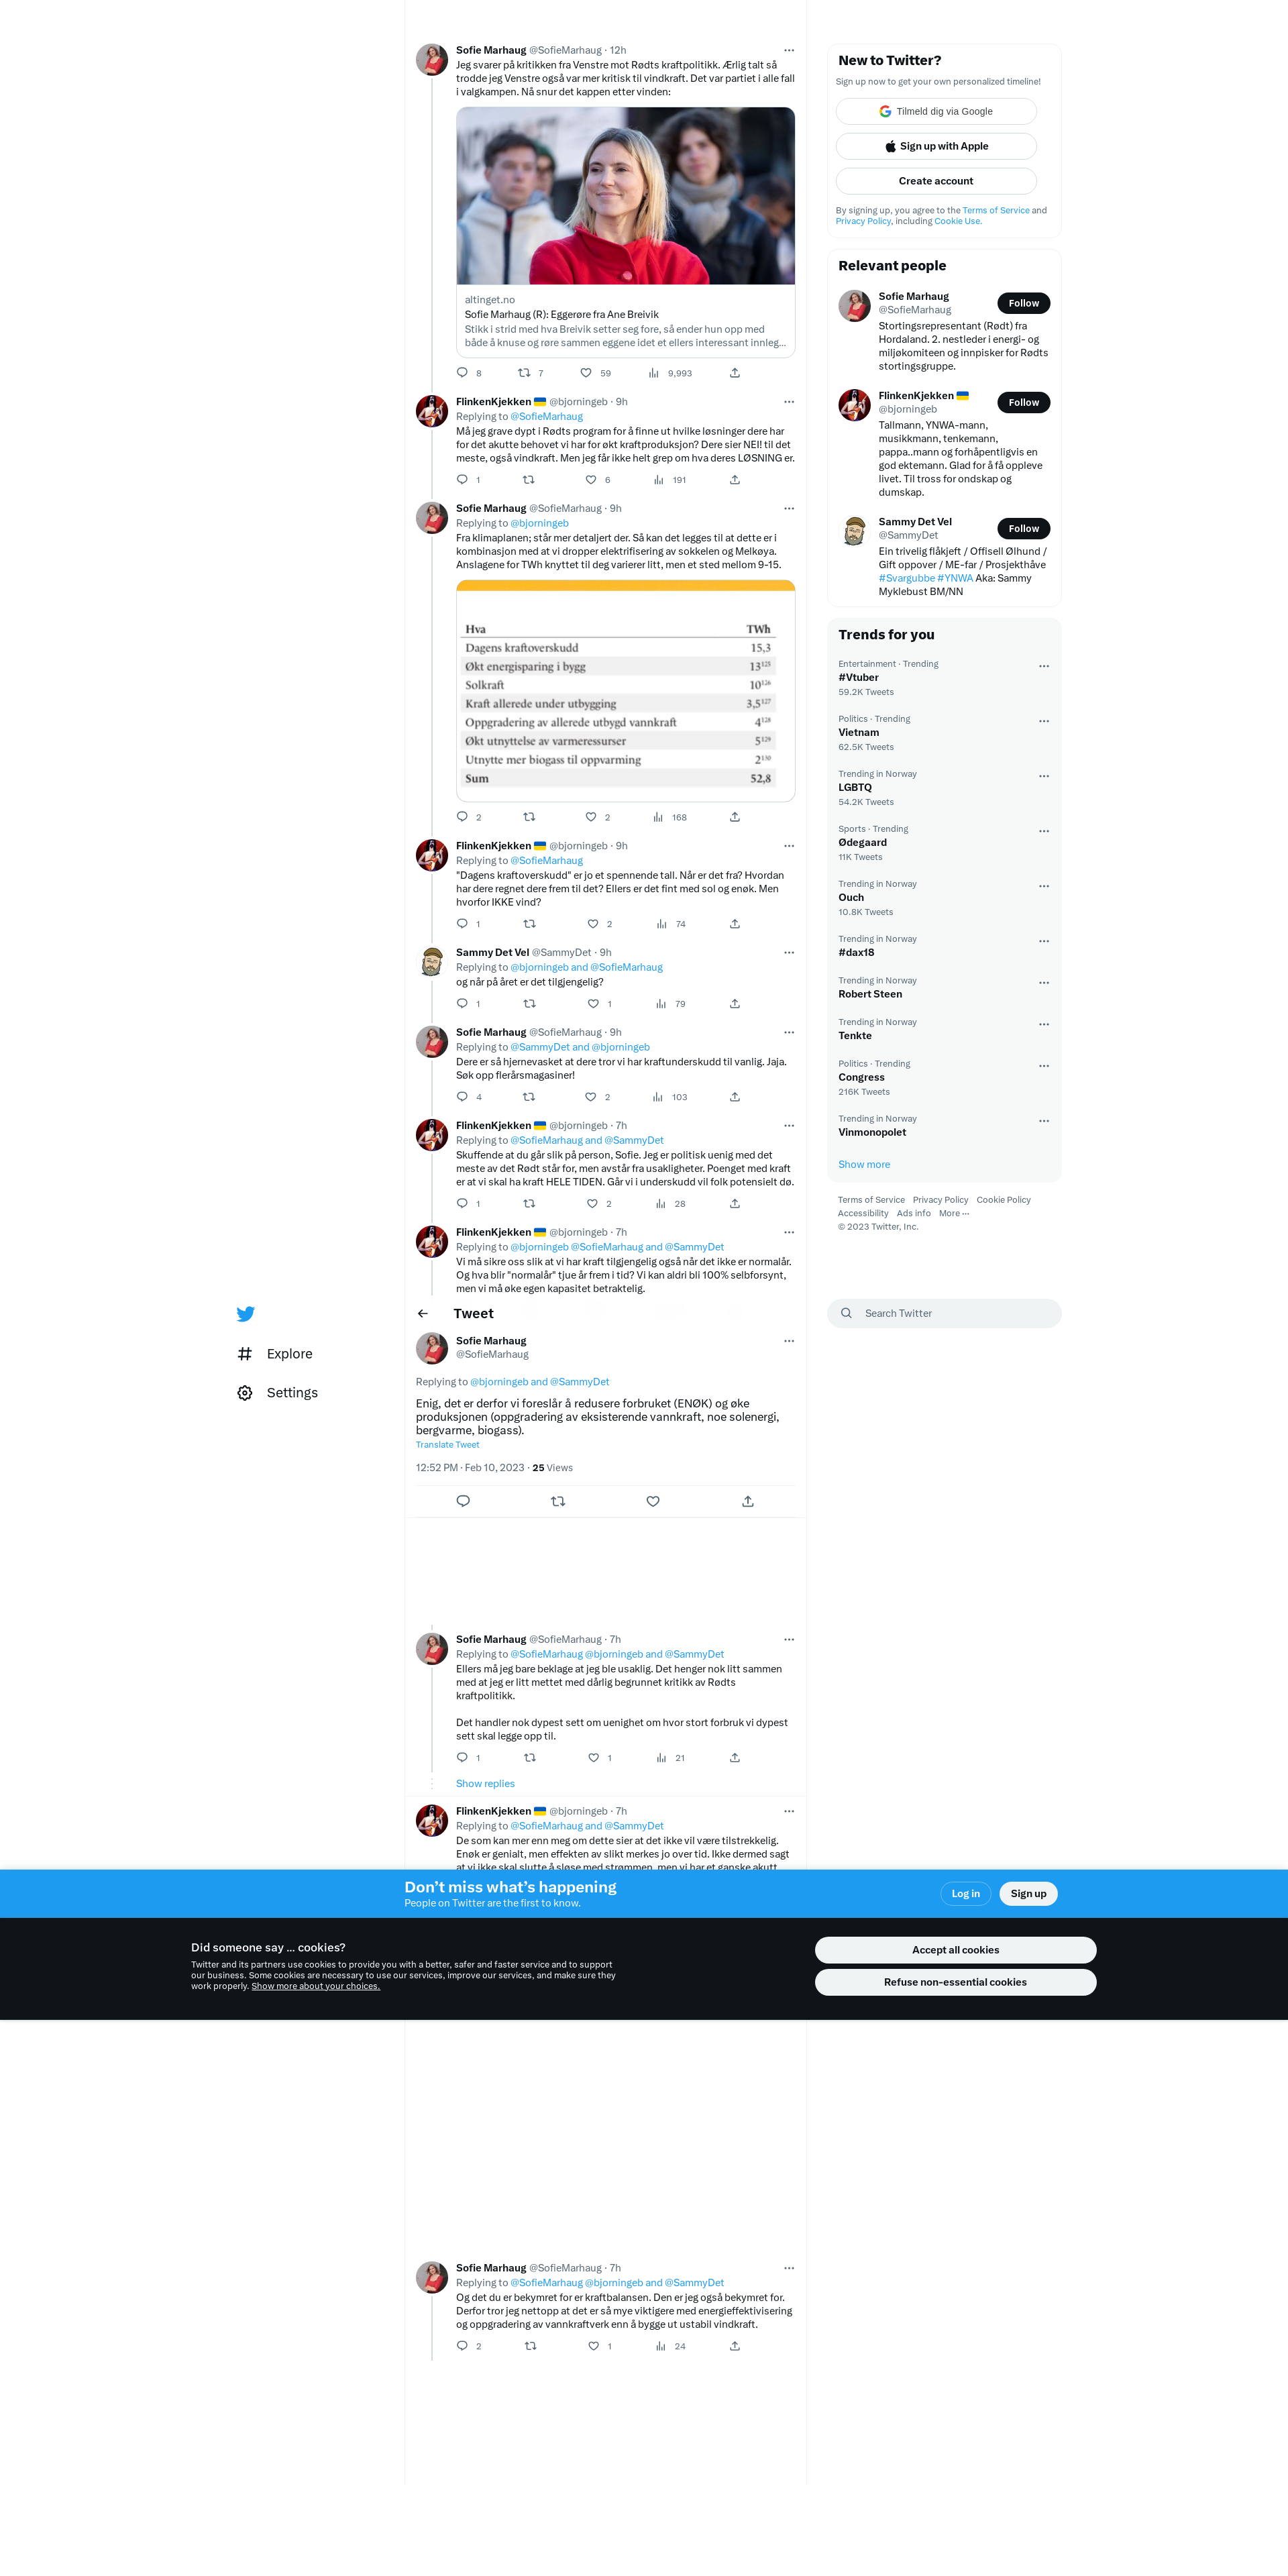
Task: Open Accessibility footer link
Action: coord(863,1213)
